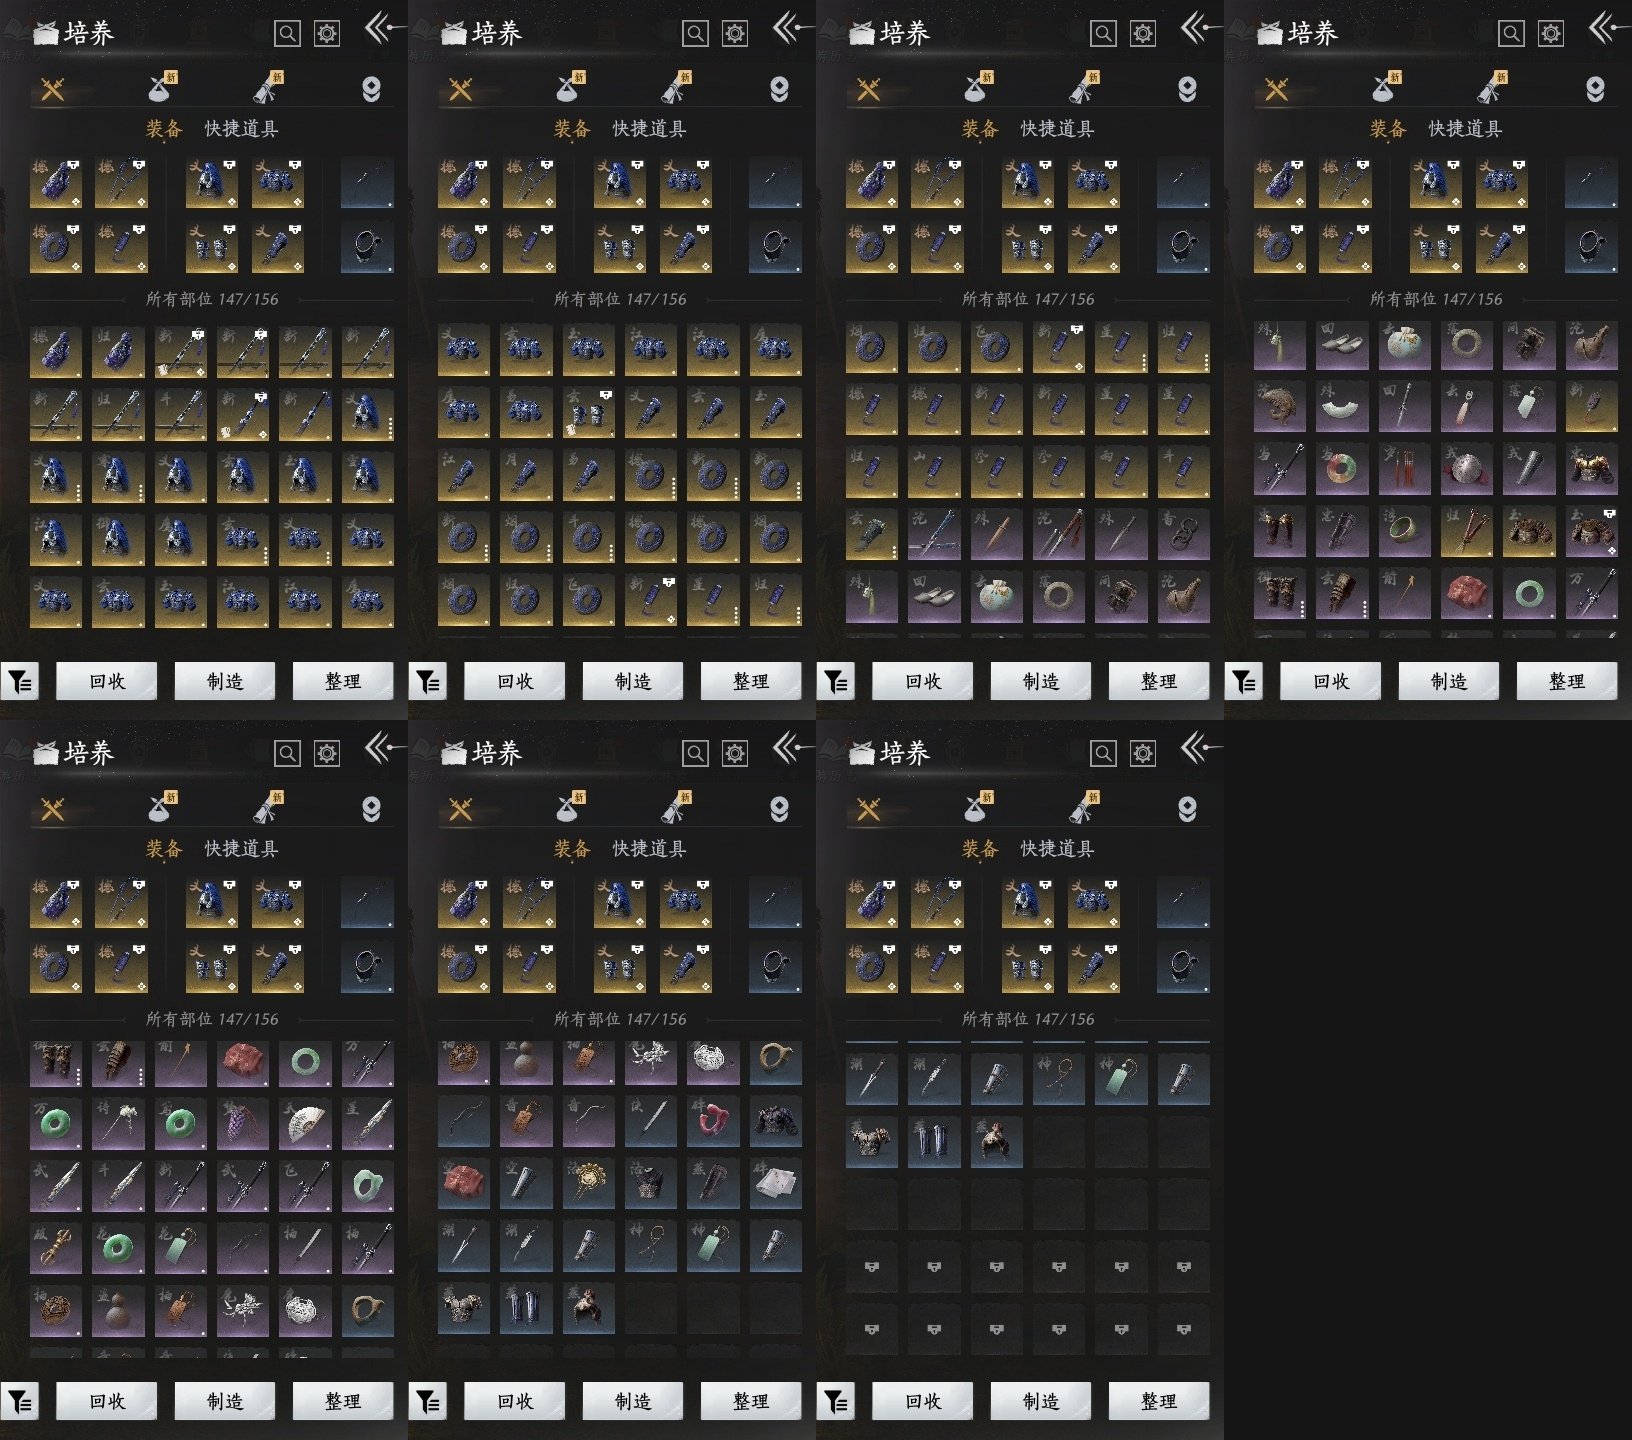This screenshot has height=1440, width=1632.
Task: Click filter list icon in top-right panel
Action: pyautogui.click(x=1244, y=682)
